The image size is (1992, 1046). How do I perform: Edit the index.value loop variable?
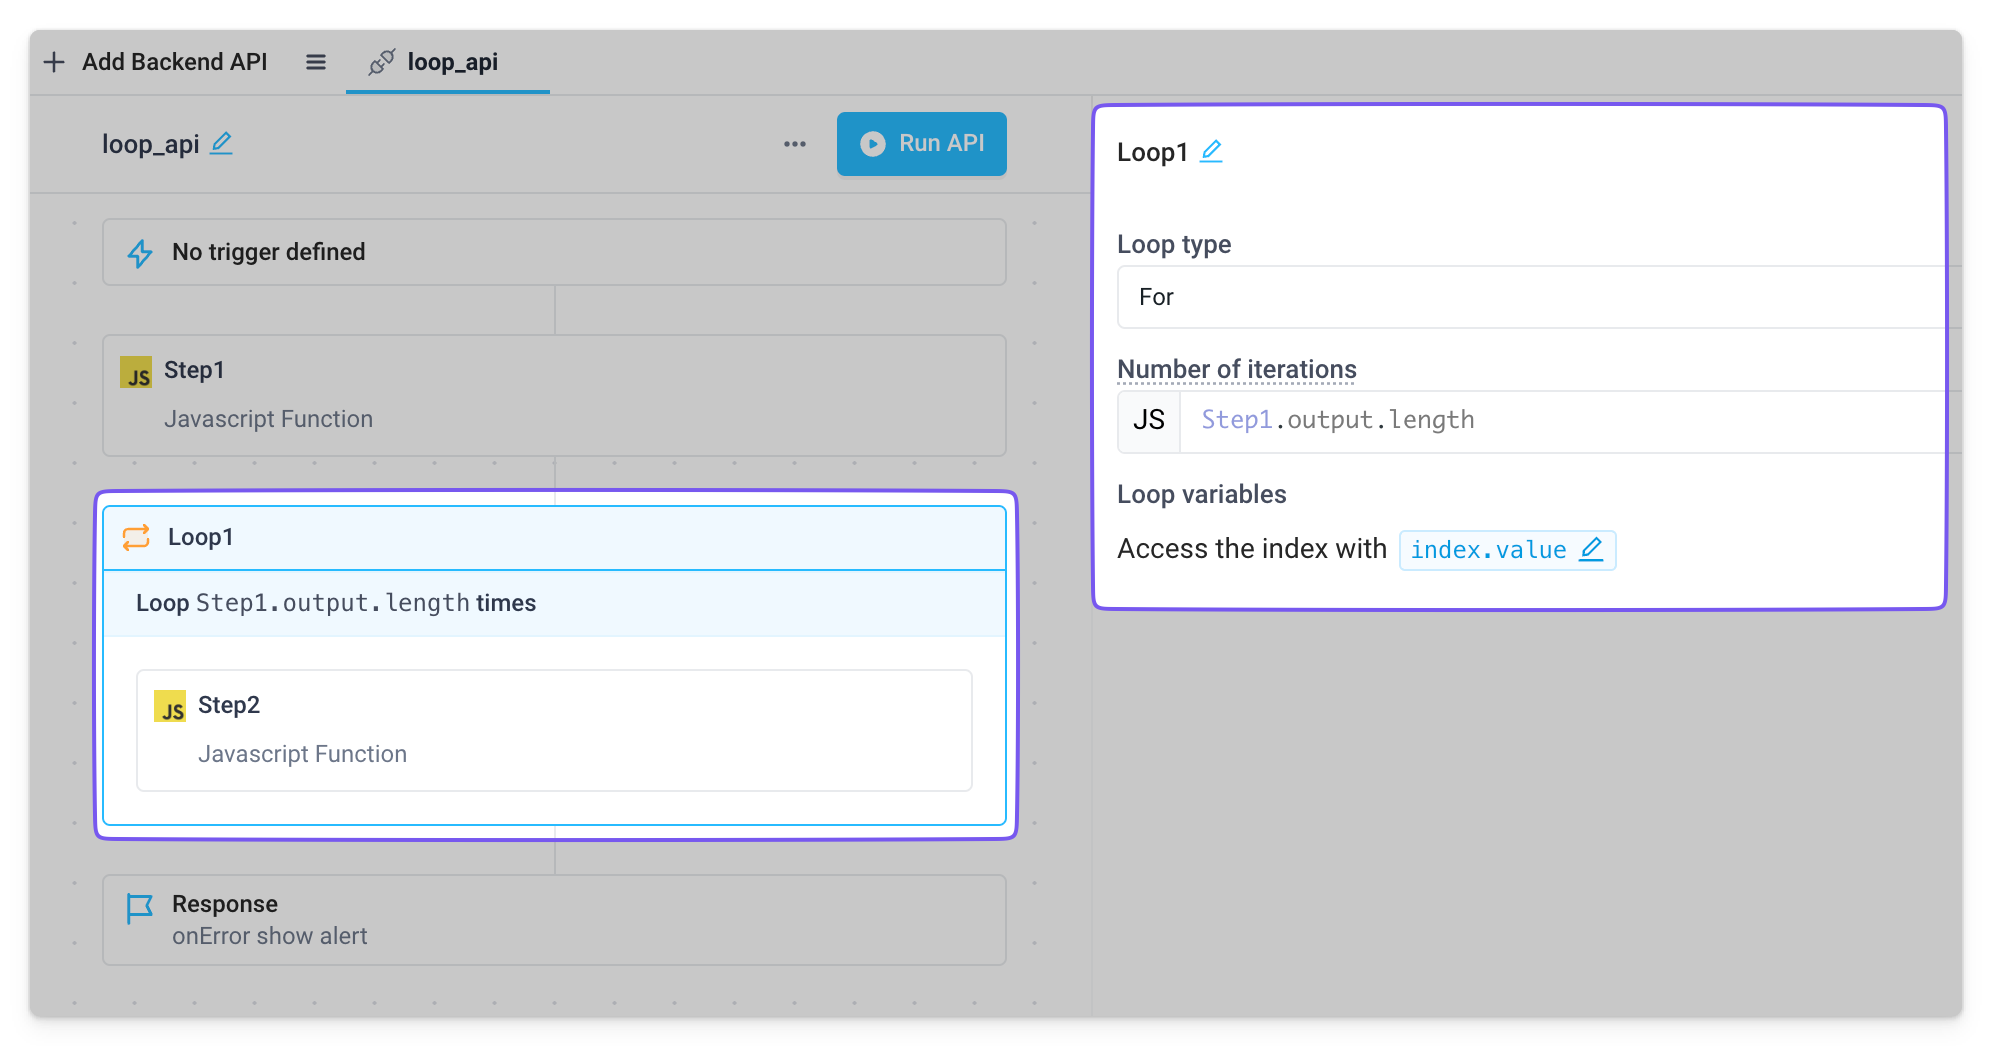click(1592, 549)
